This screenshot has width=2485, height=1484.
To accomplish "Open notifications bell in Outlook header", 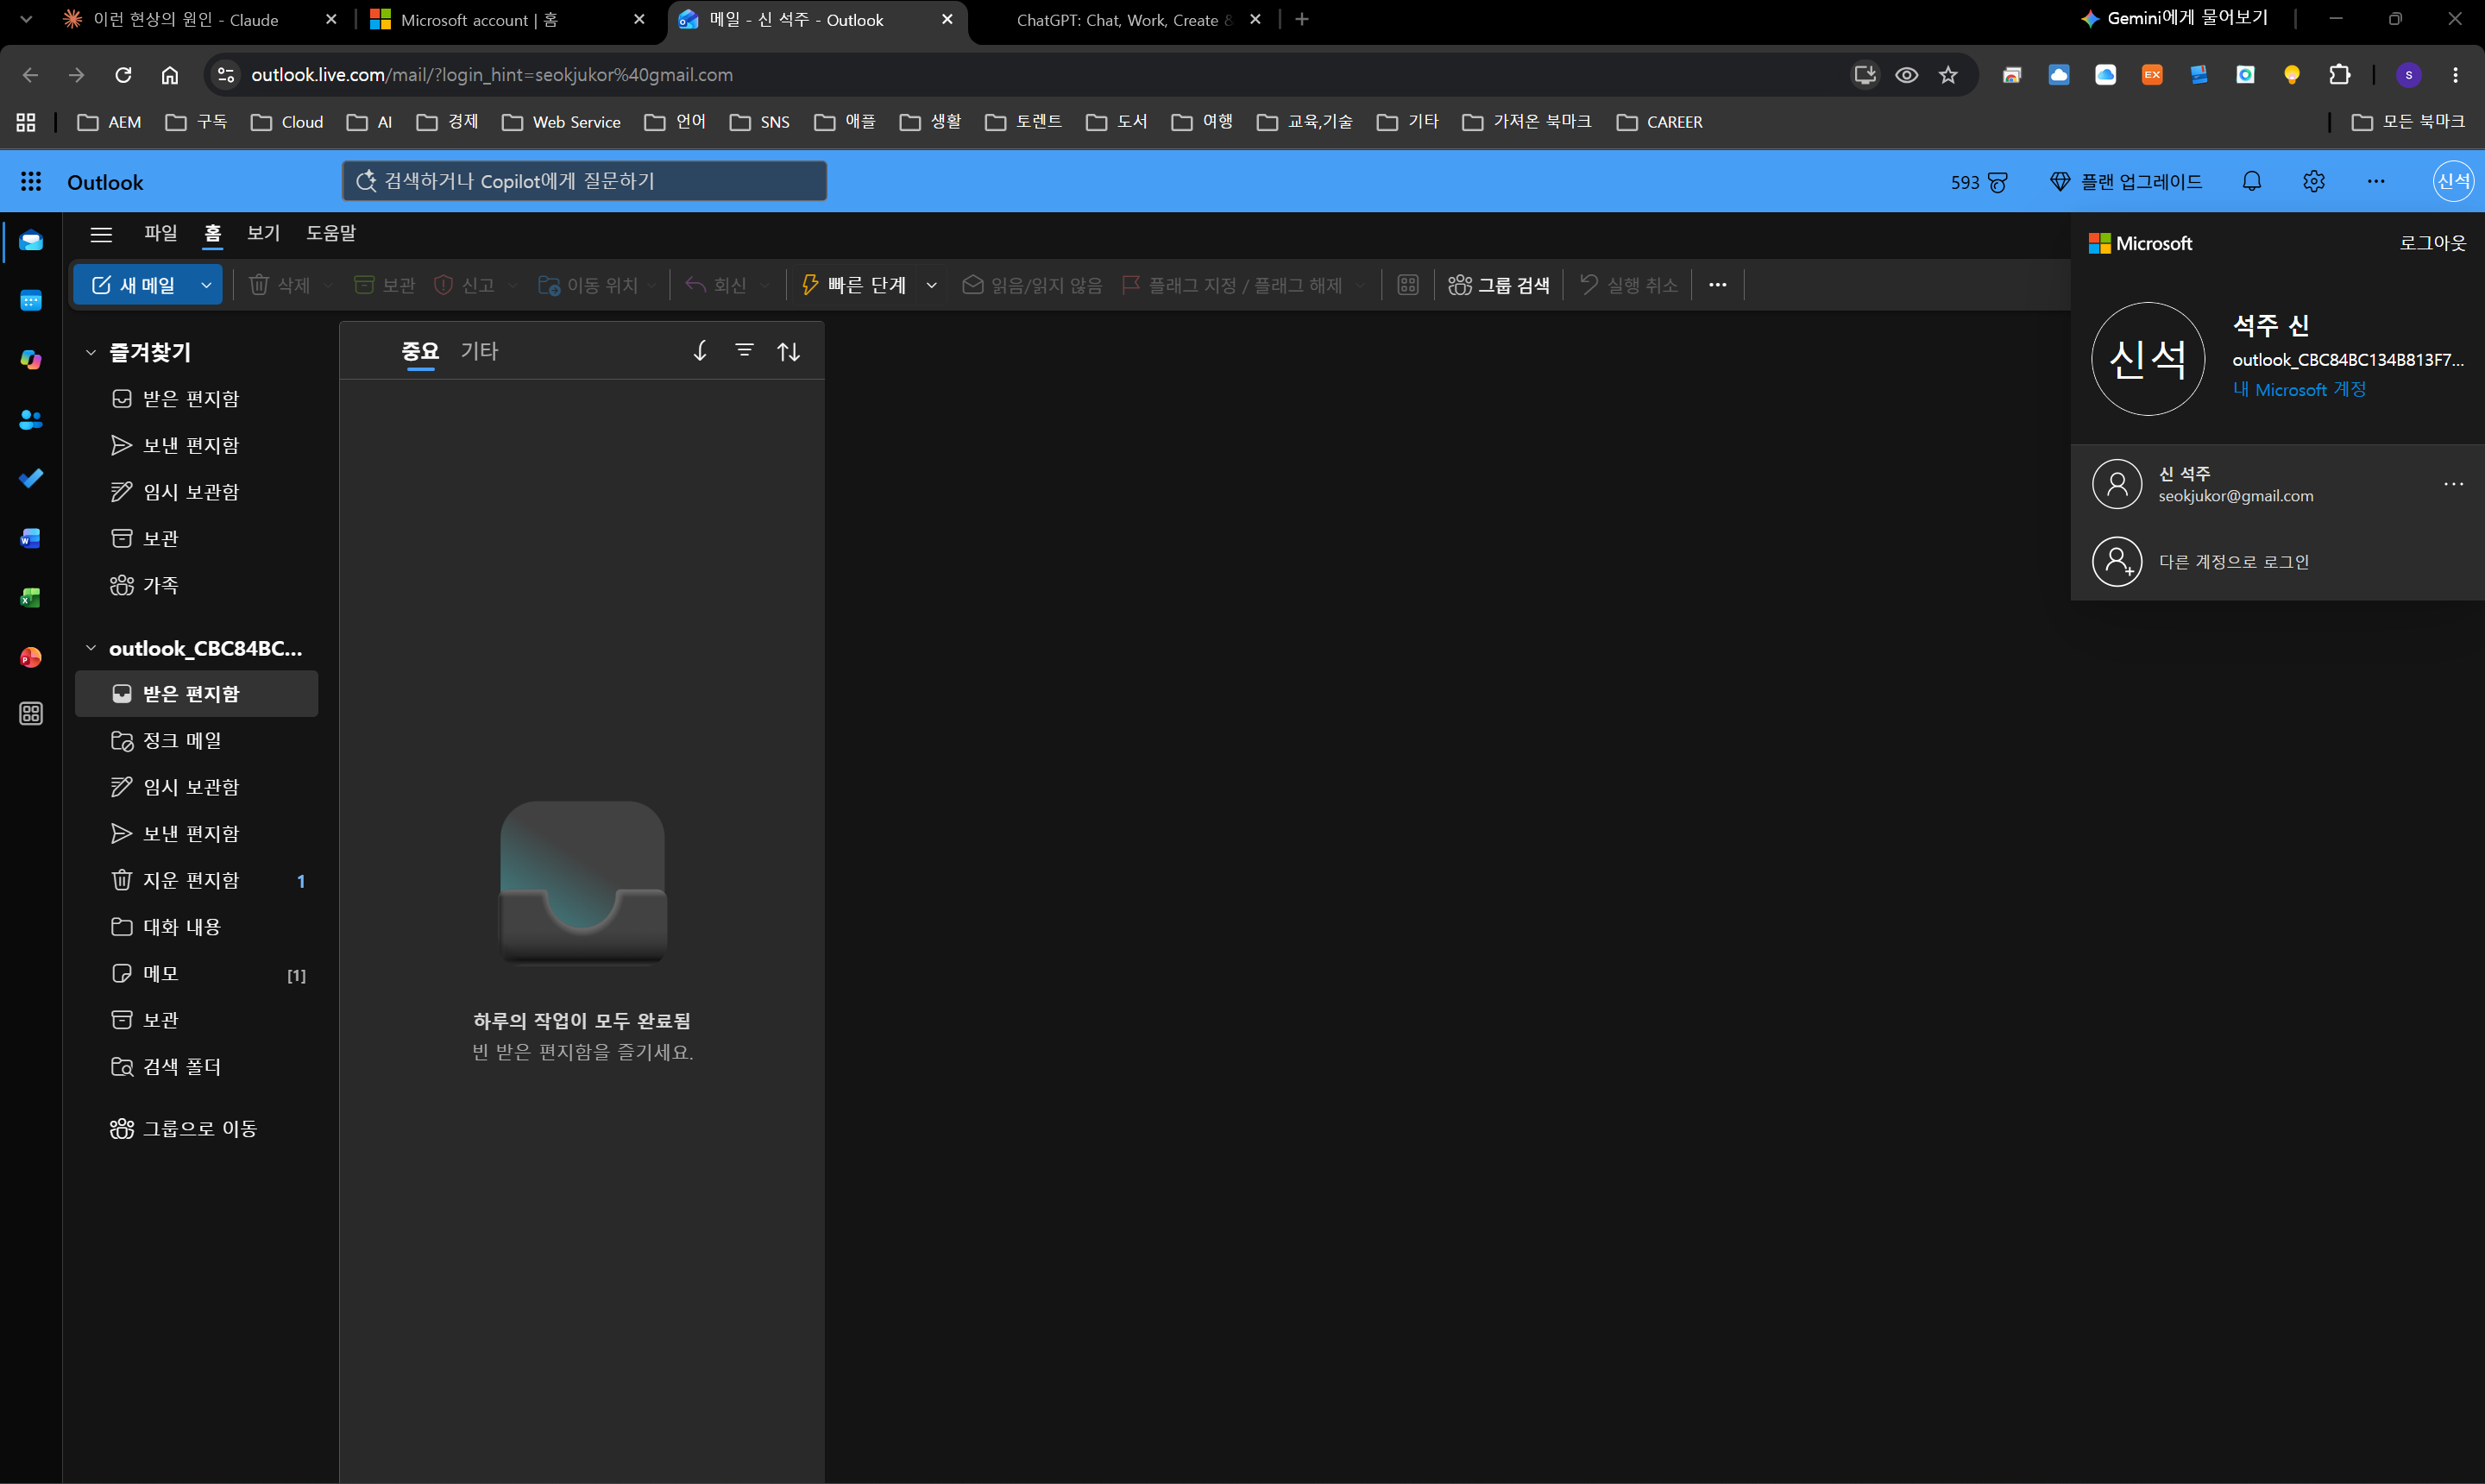I will [2251, 181].
